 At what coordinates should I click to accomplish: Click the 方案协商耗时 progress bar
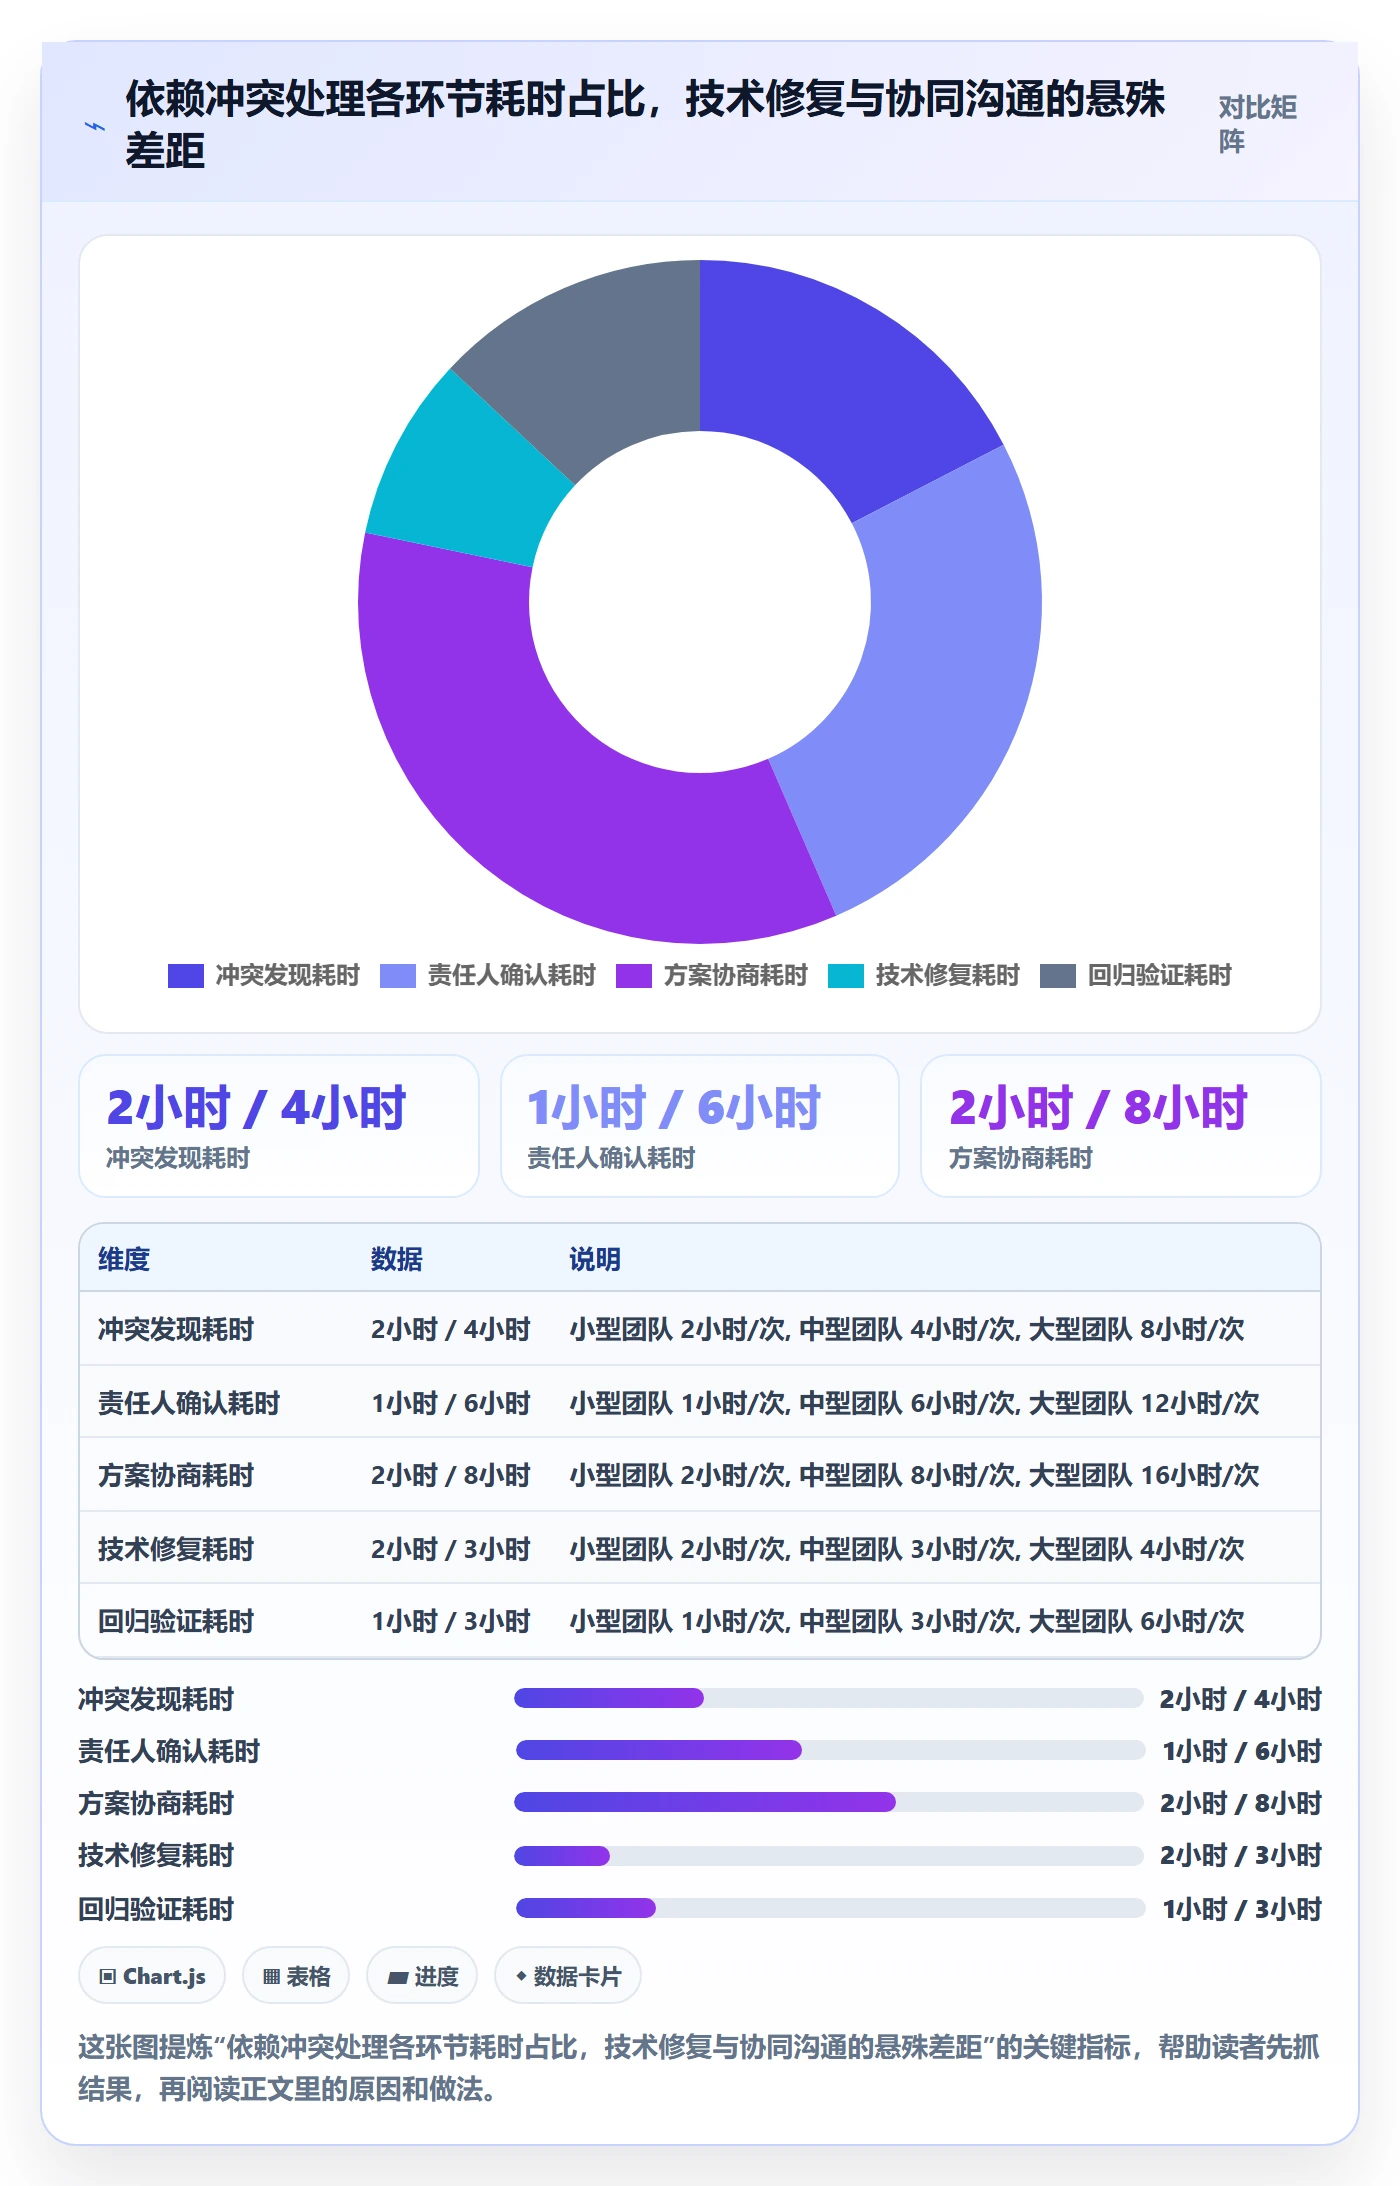click(829, 1802)
